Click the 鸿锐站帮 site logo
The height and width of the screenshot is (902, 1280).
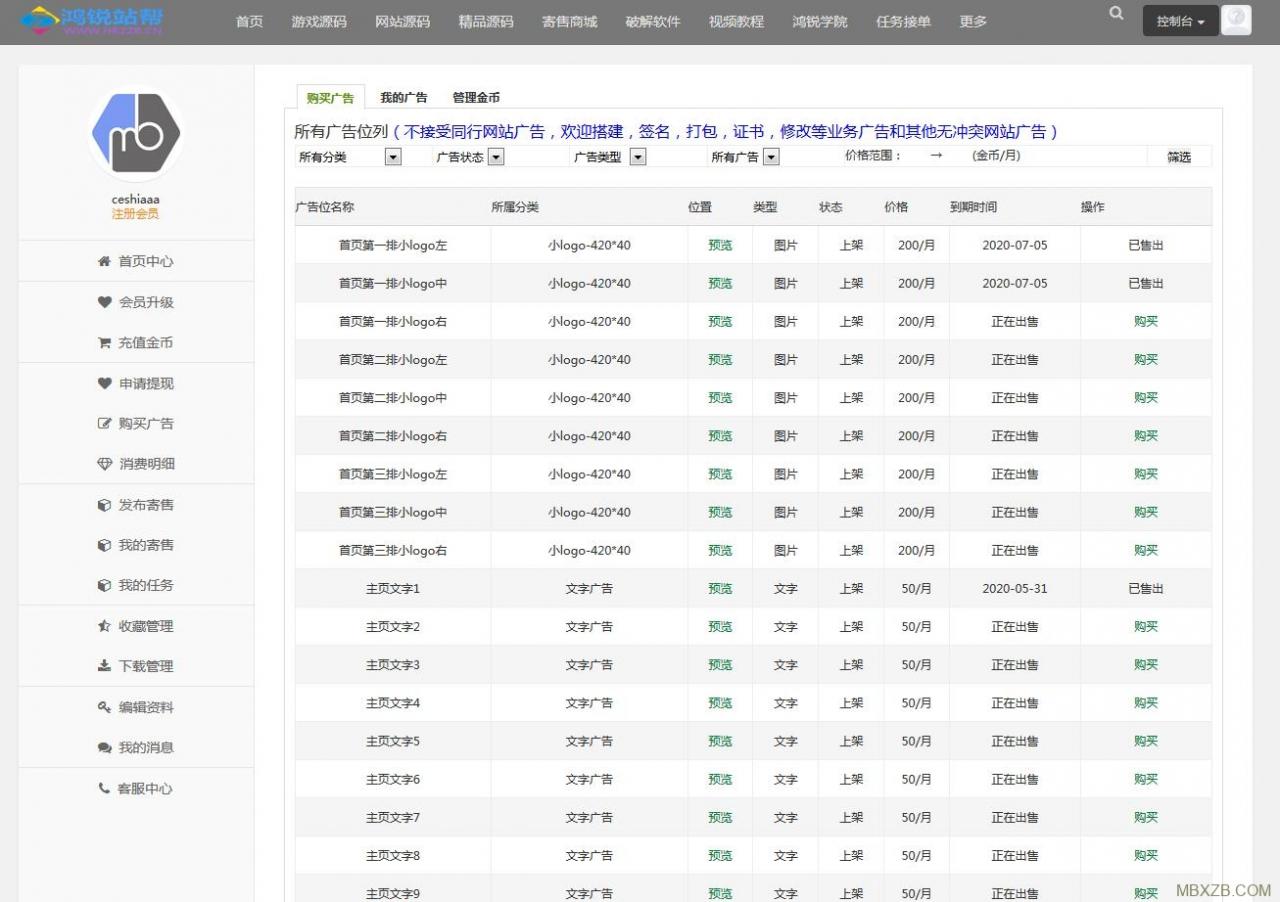coord(94,20)
